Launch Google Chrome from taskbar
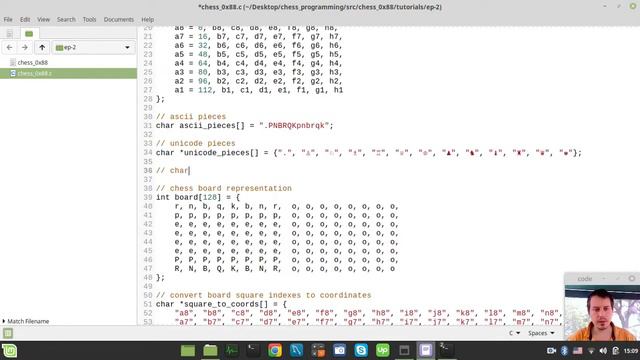 tap(275, 351)
